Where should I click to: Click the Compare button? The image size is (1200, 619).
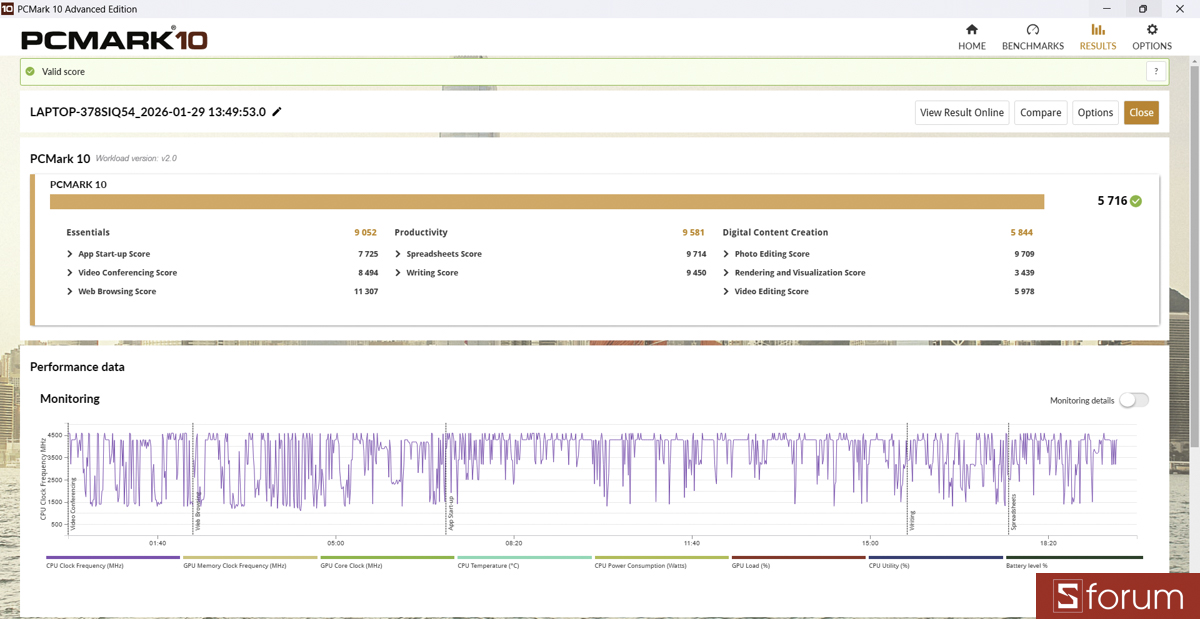click(1040, 112)
